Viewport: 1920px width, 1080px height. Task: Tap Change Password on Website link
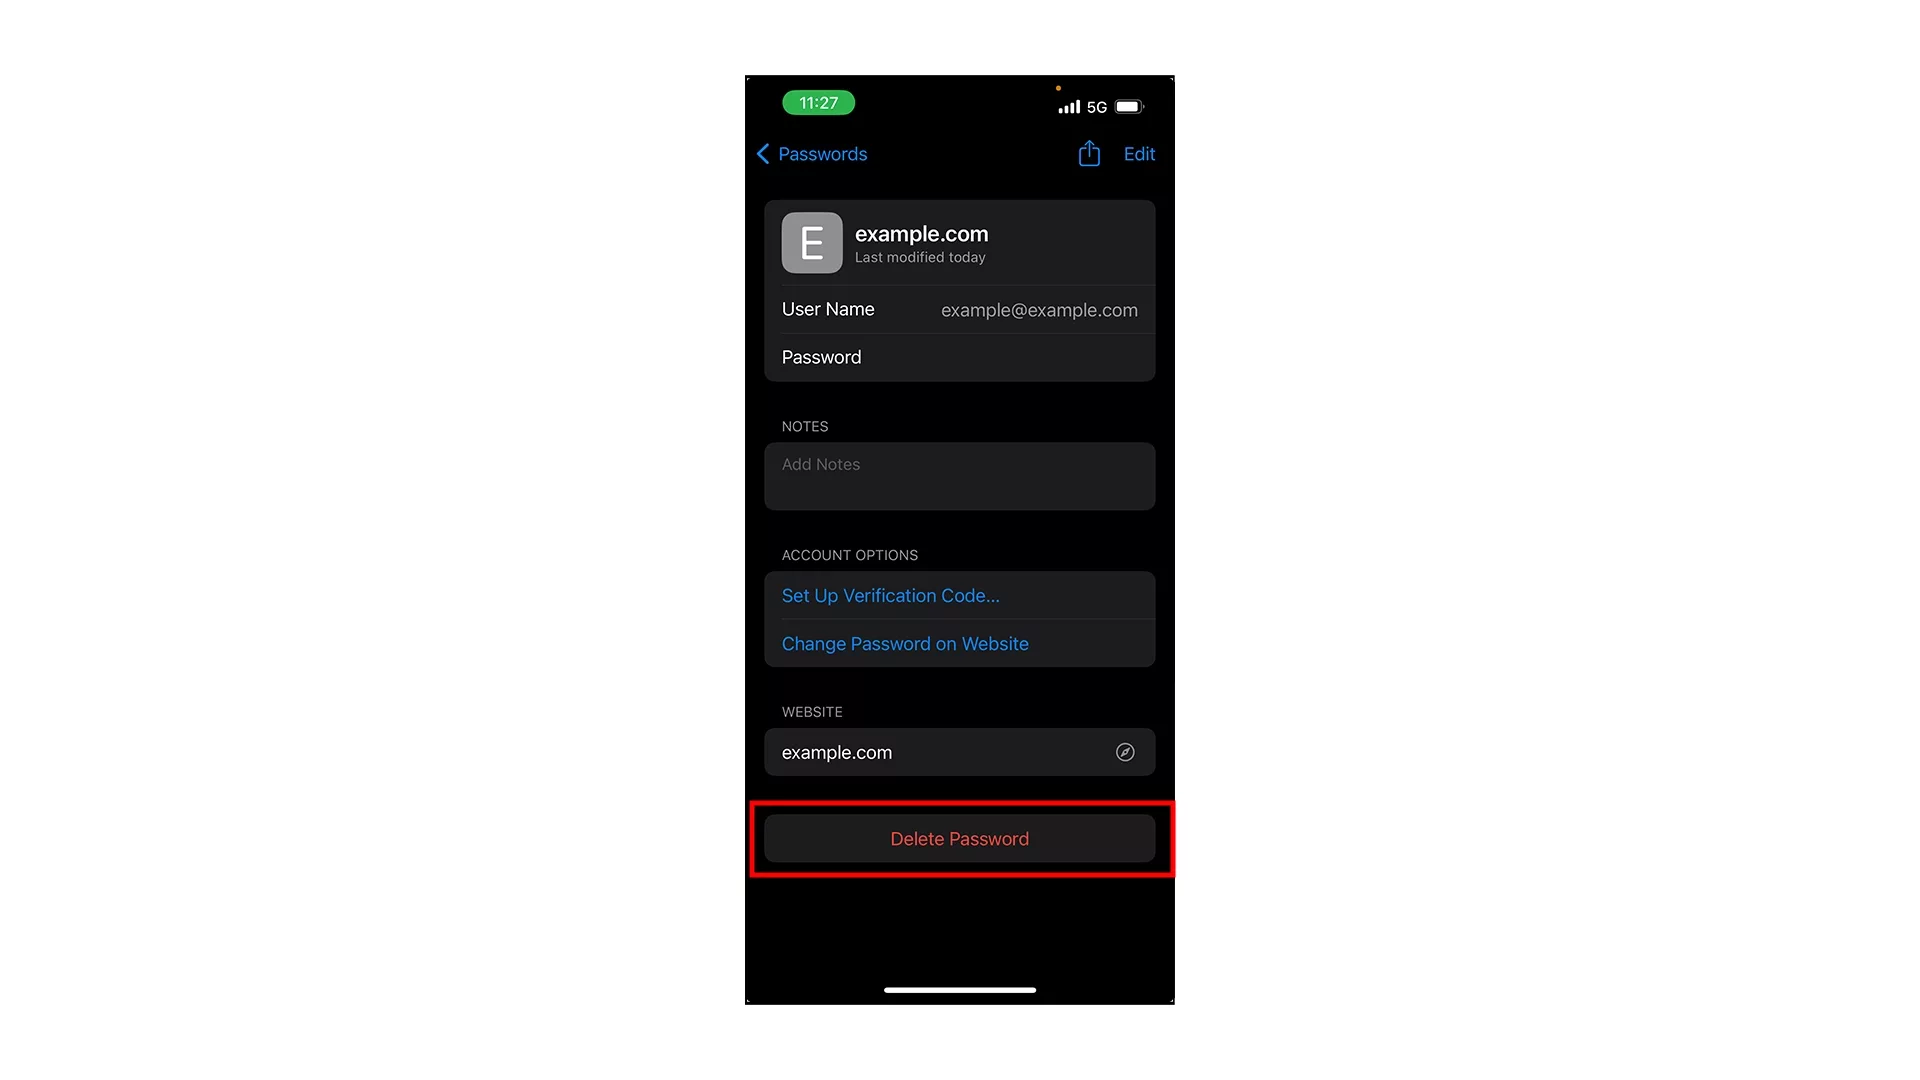coord(905,644)
